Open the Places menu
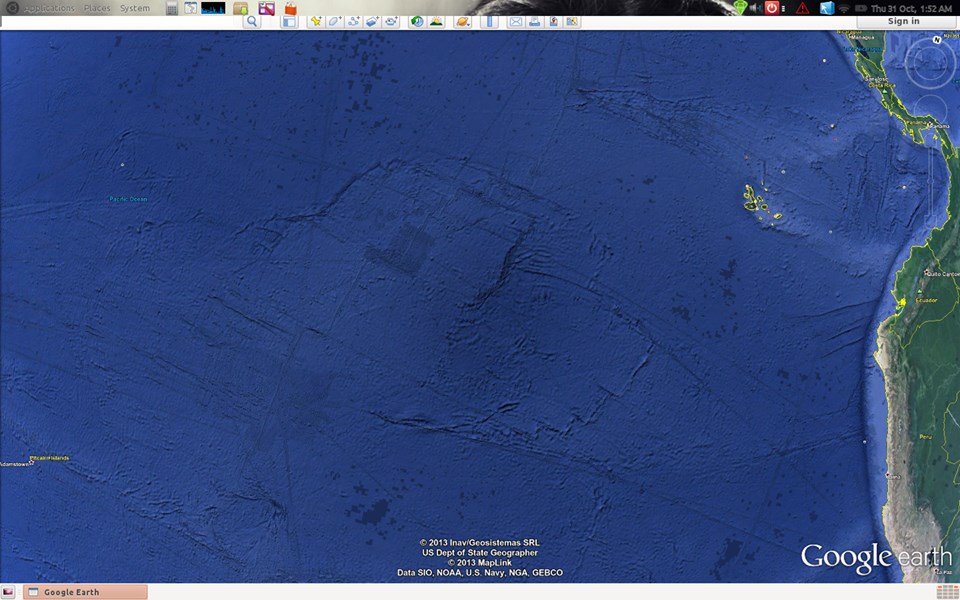Screen dimensions: 960x600 97,8
